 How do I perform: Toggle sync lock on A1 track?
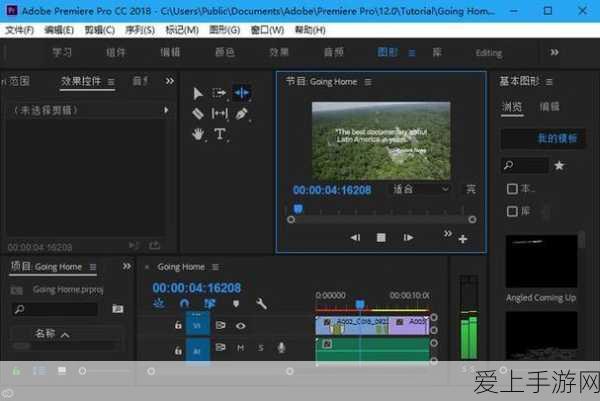pos(220,347)
